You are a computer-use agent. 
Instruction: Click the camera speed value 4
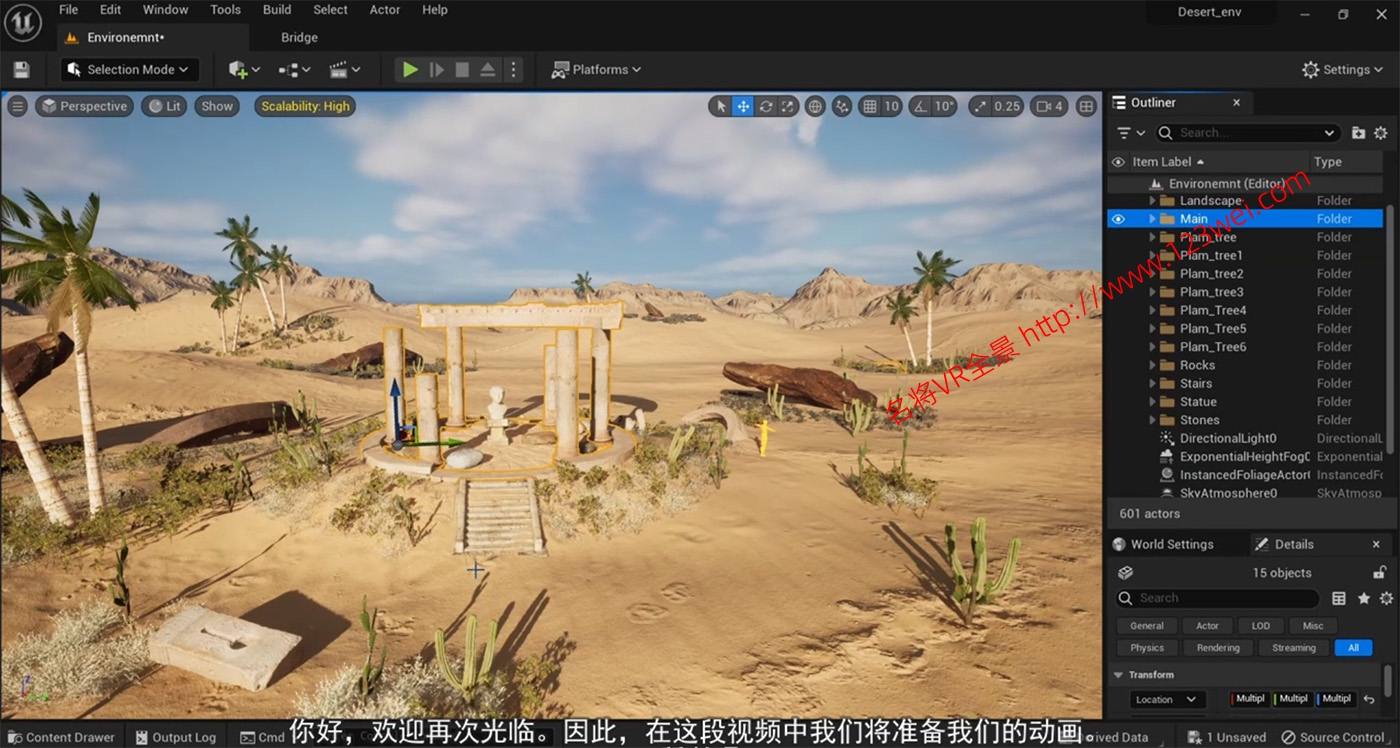[1057, 105]
